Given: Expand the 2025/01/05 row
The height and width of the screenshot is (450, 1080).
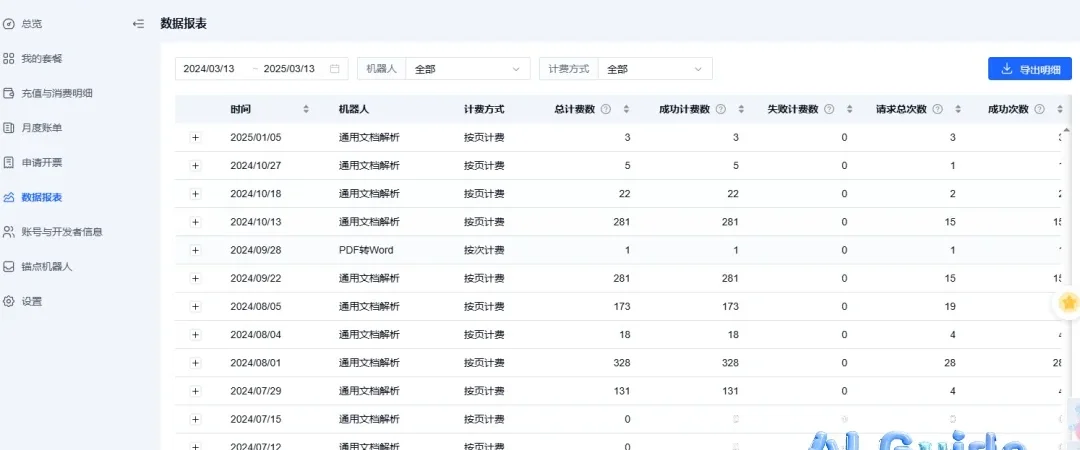Looking at the screenshot, I should (196, 137).
